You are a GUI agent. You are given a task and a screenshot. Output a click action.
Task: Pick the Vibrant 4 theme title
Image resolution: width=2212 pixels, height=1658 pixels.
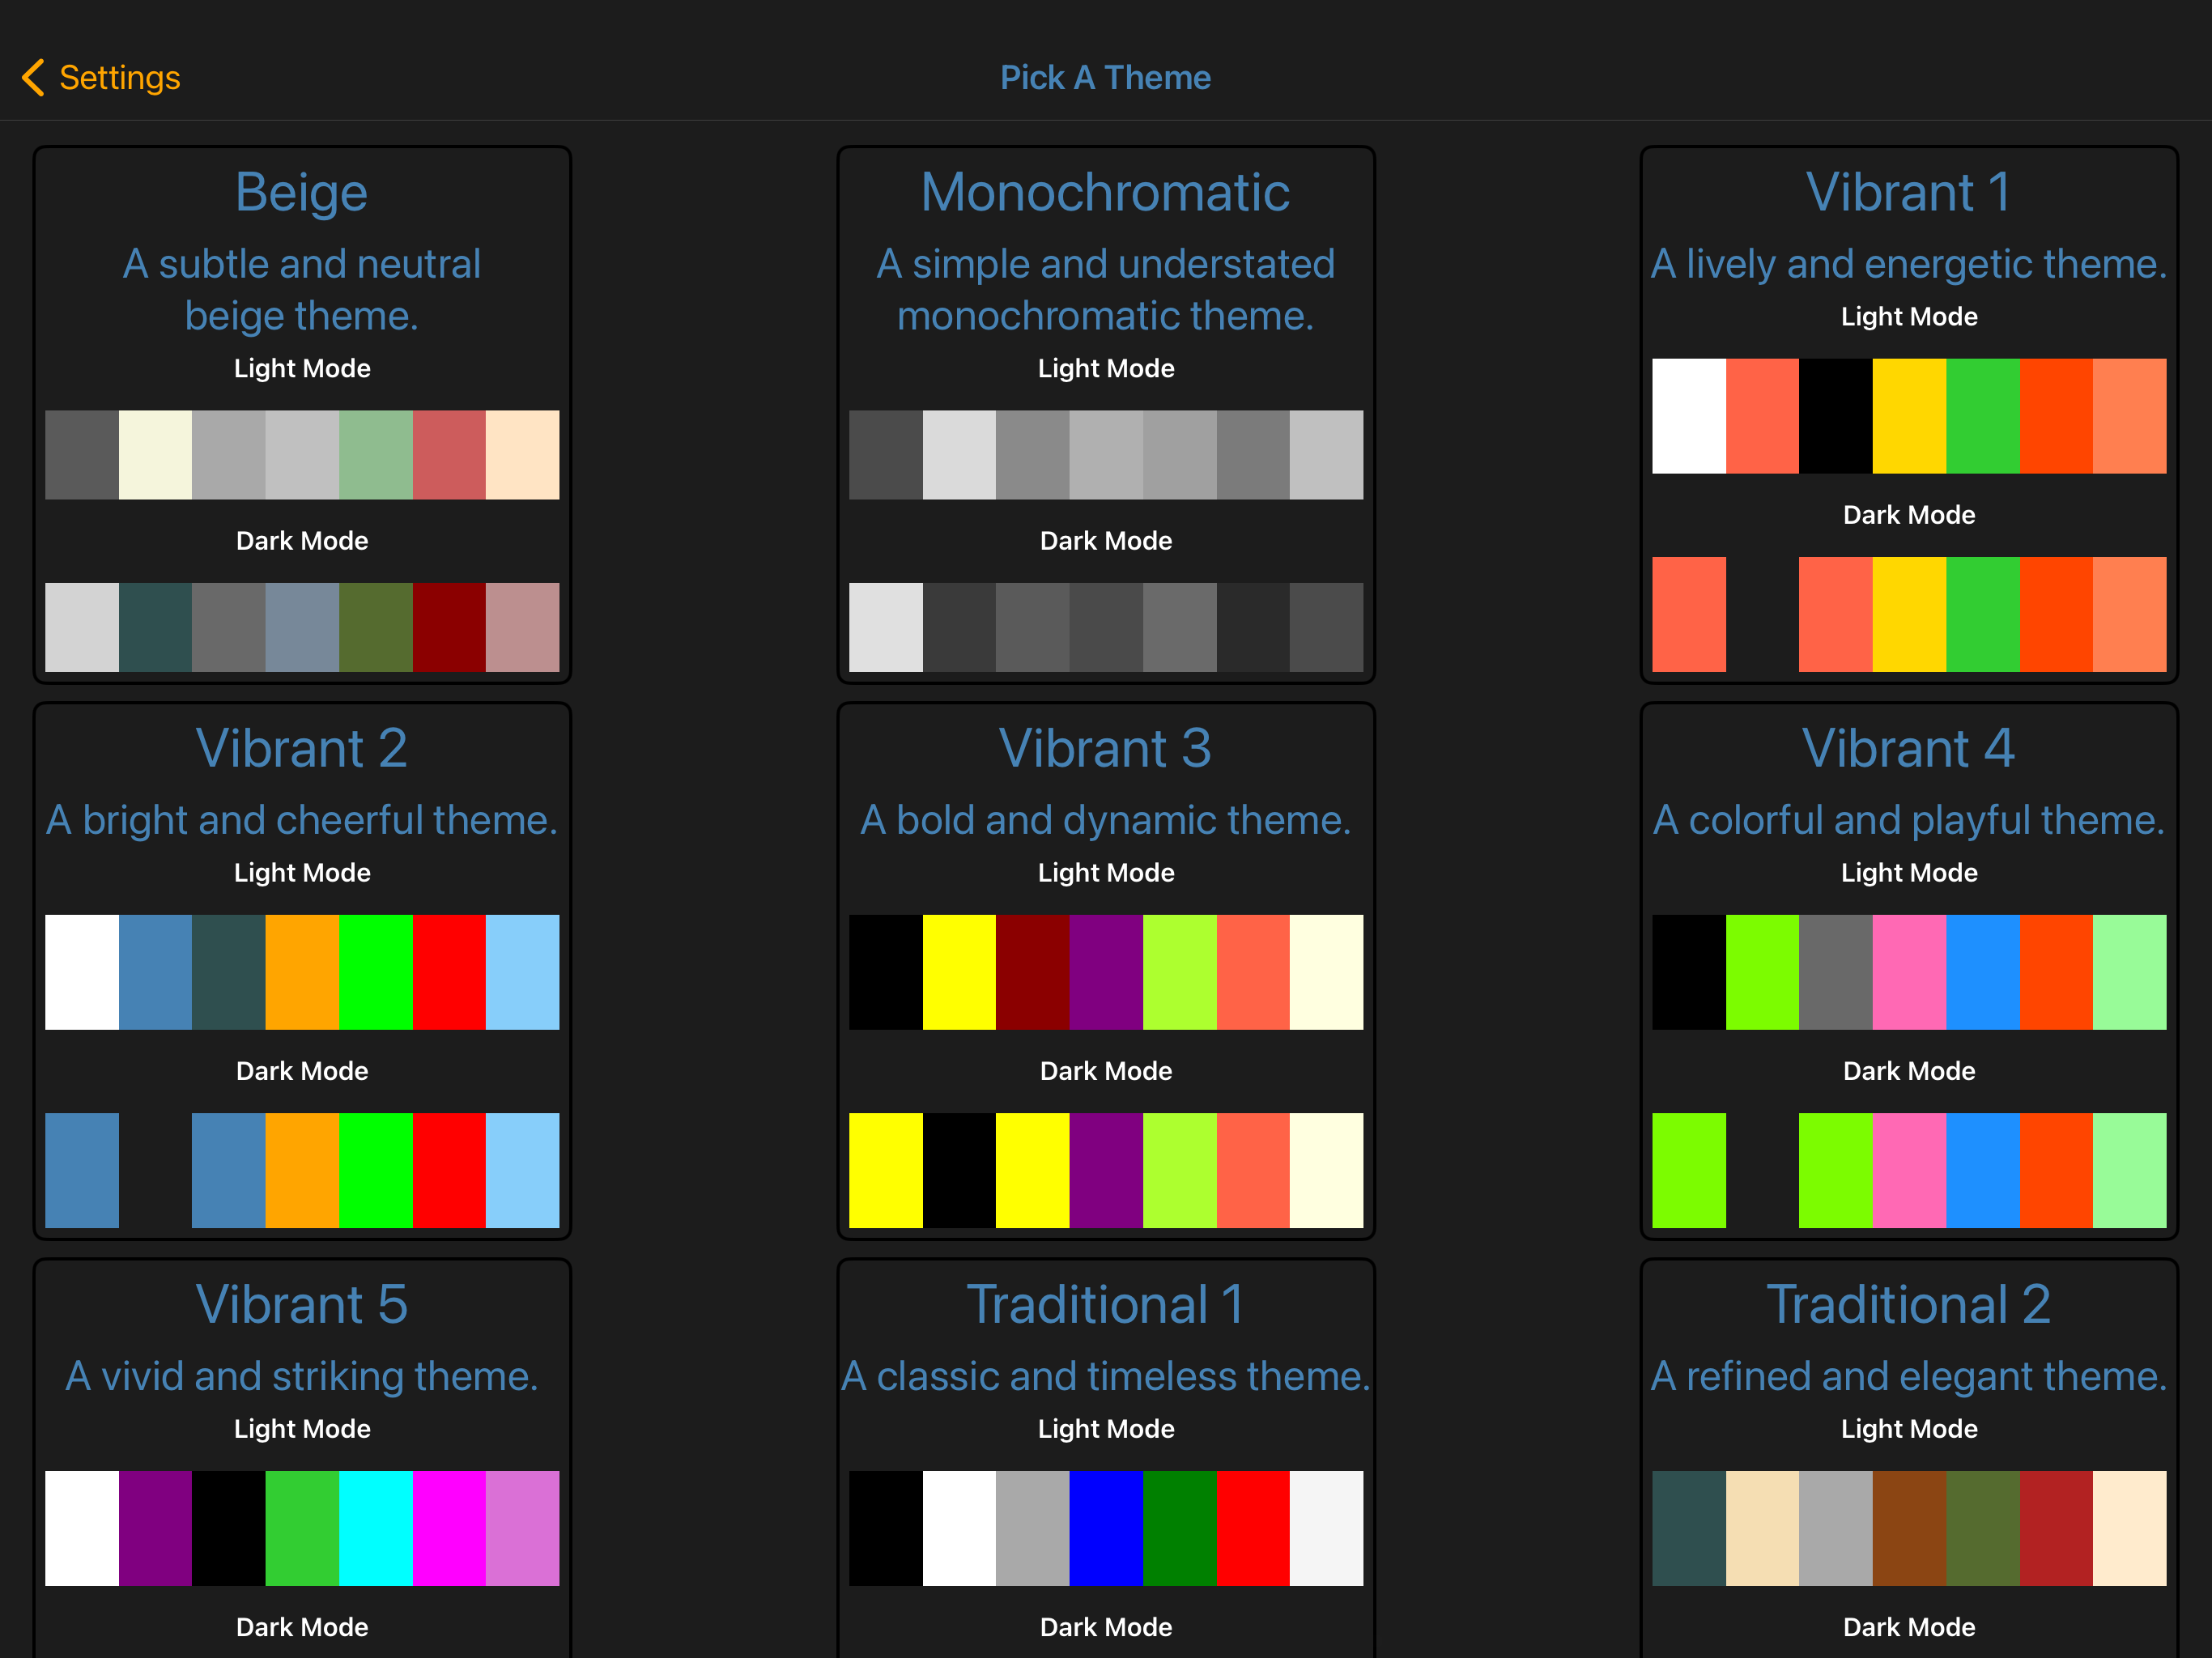coord(1908,748)
